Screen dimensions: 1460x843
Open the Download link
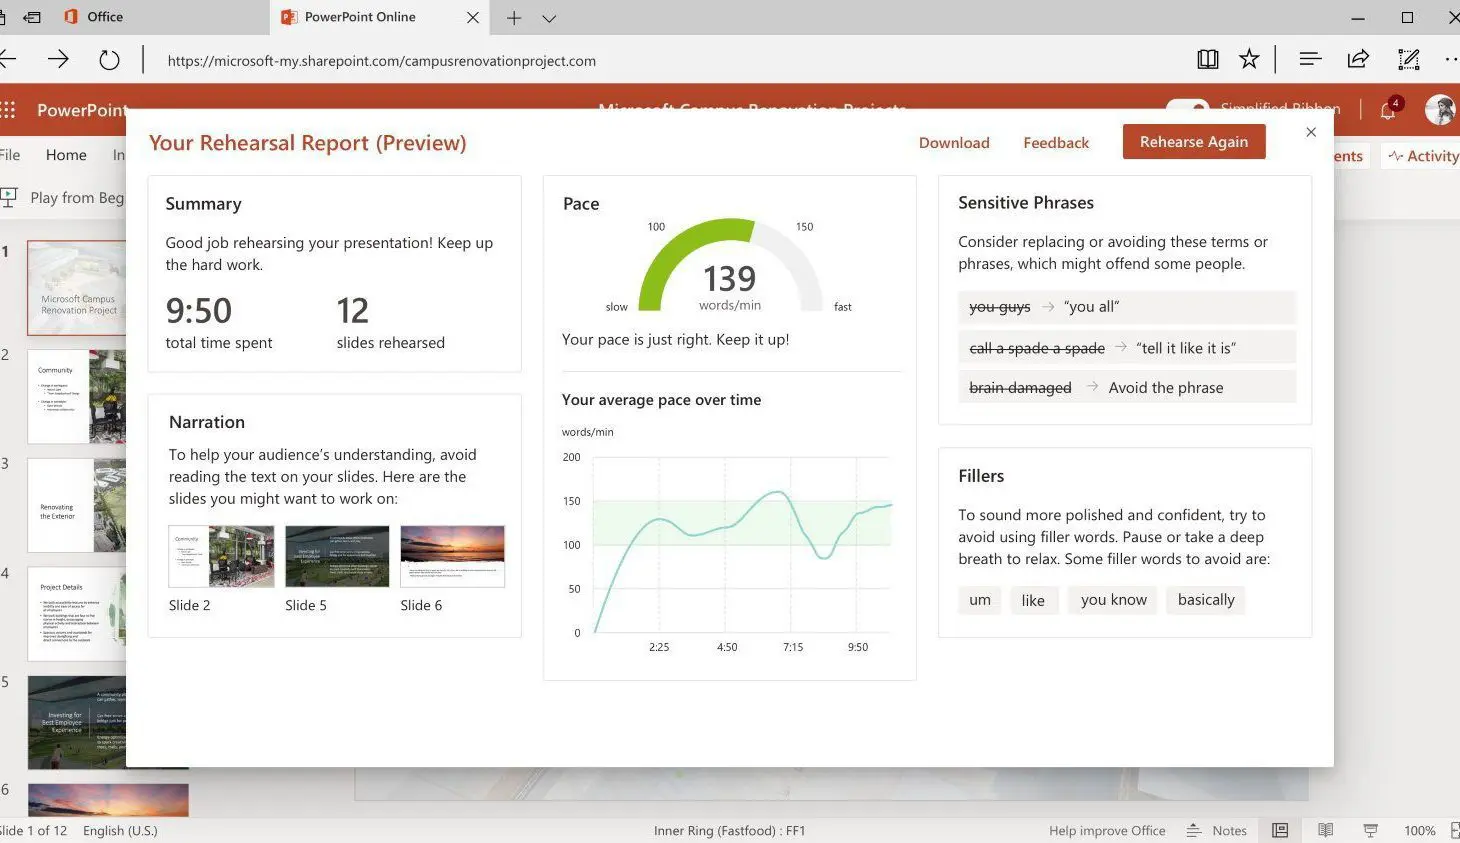(954, 143)
